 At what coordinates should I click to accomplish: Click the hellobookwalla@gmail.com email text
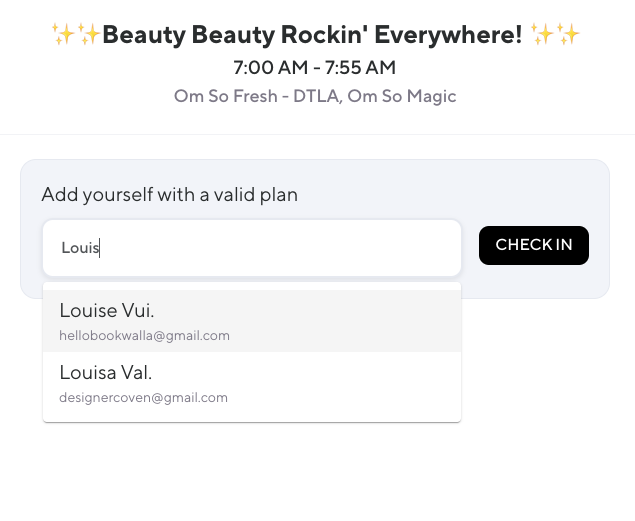144,336
